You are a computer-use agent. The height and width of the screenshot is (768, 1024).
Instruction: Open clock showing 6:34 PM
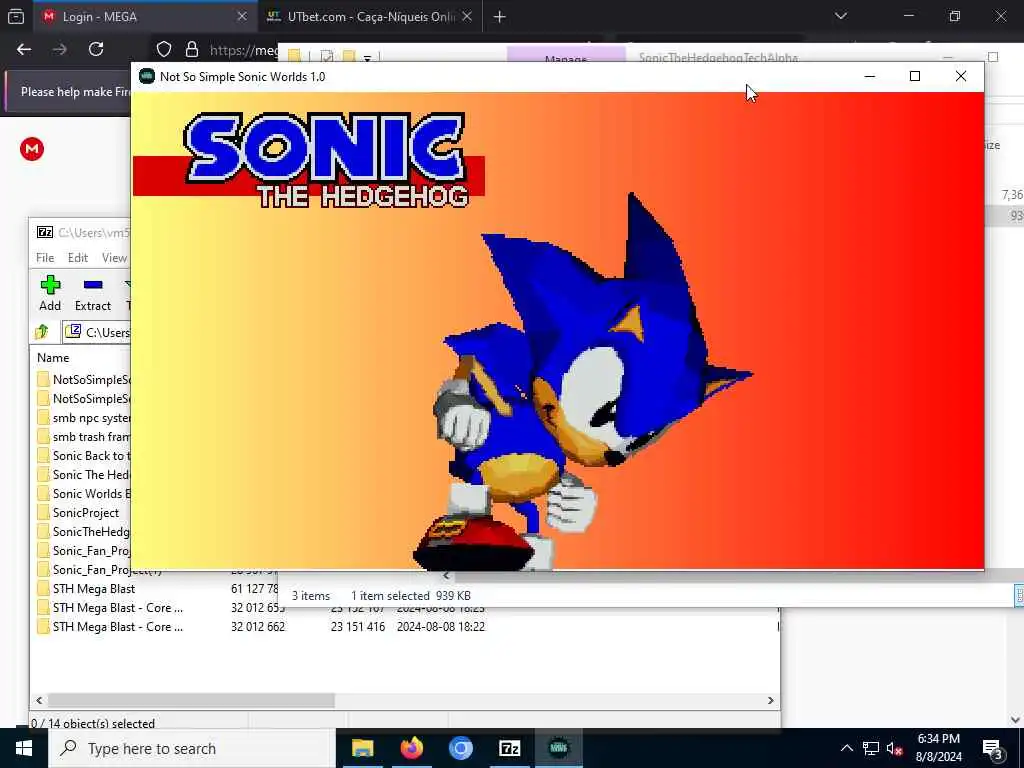pos(938,748)
